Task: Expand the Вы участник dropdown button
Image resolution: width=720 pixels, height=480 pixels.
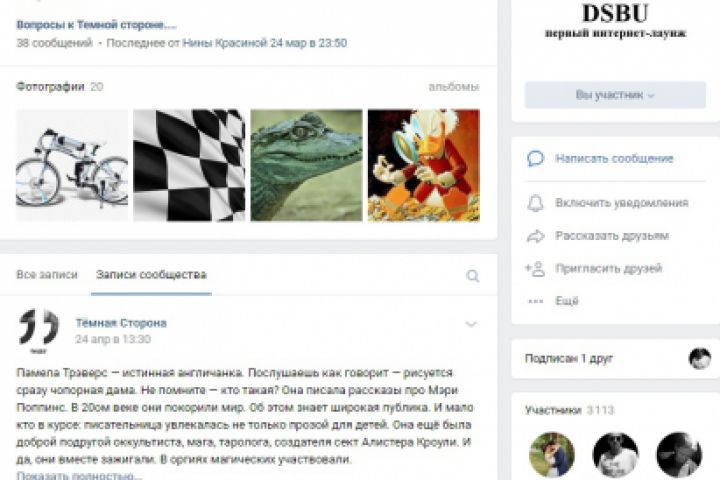Action: (615, 95)
